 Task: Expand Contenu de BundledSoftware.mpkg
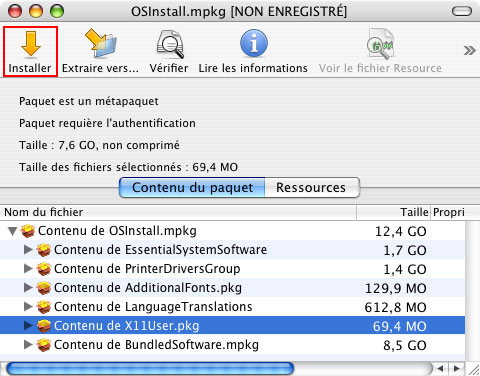tap(28, 344)
